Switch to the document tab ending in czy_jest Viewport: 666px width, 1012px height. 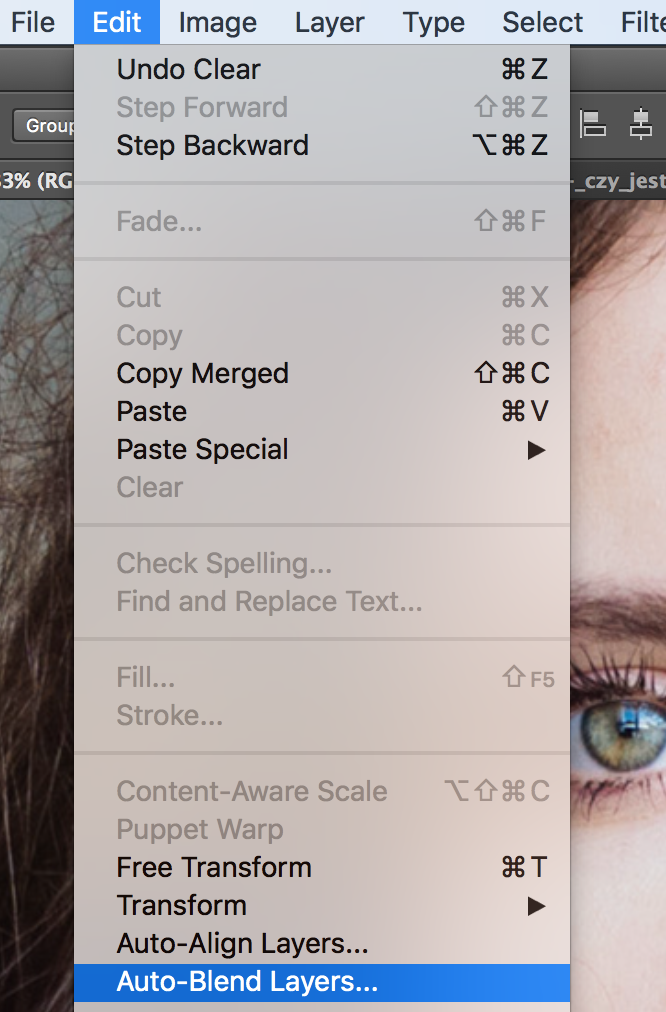pos(619,181)
